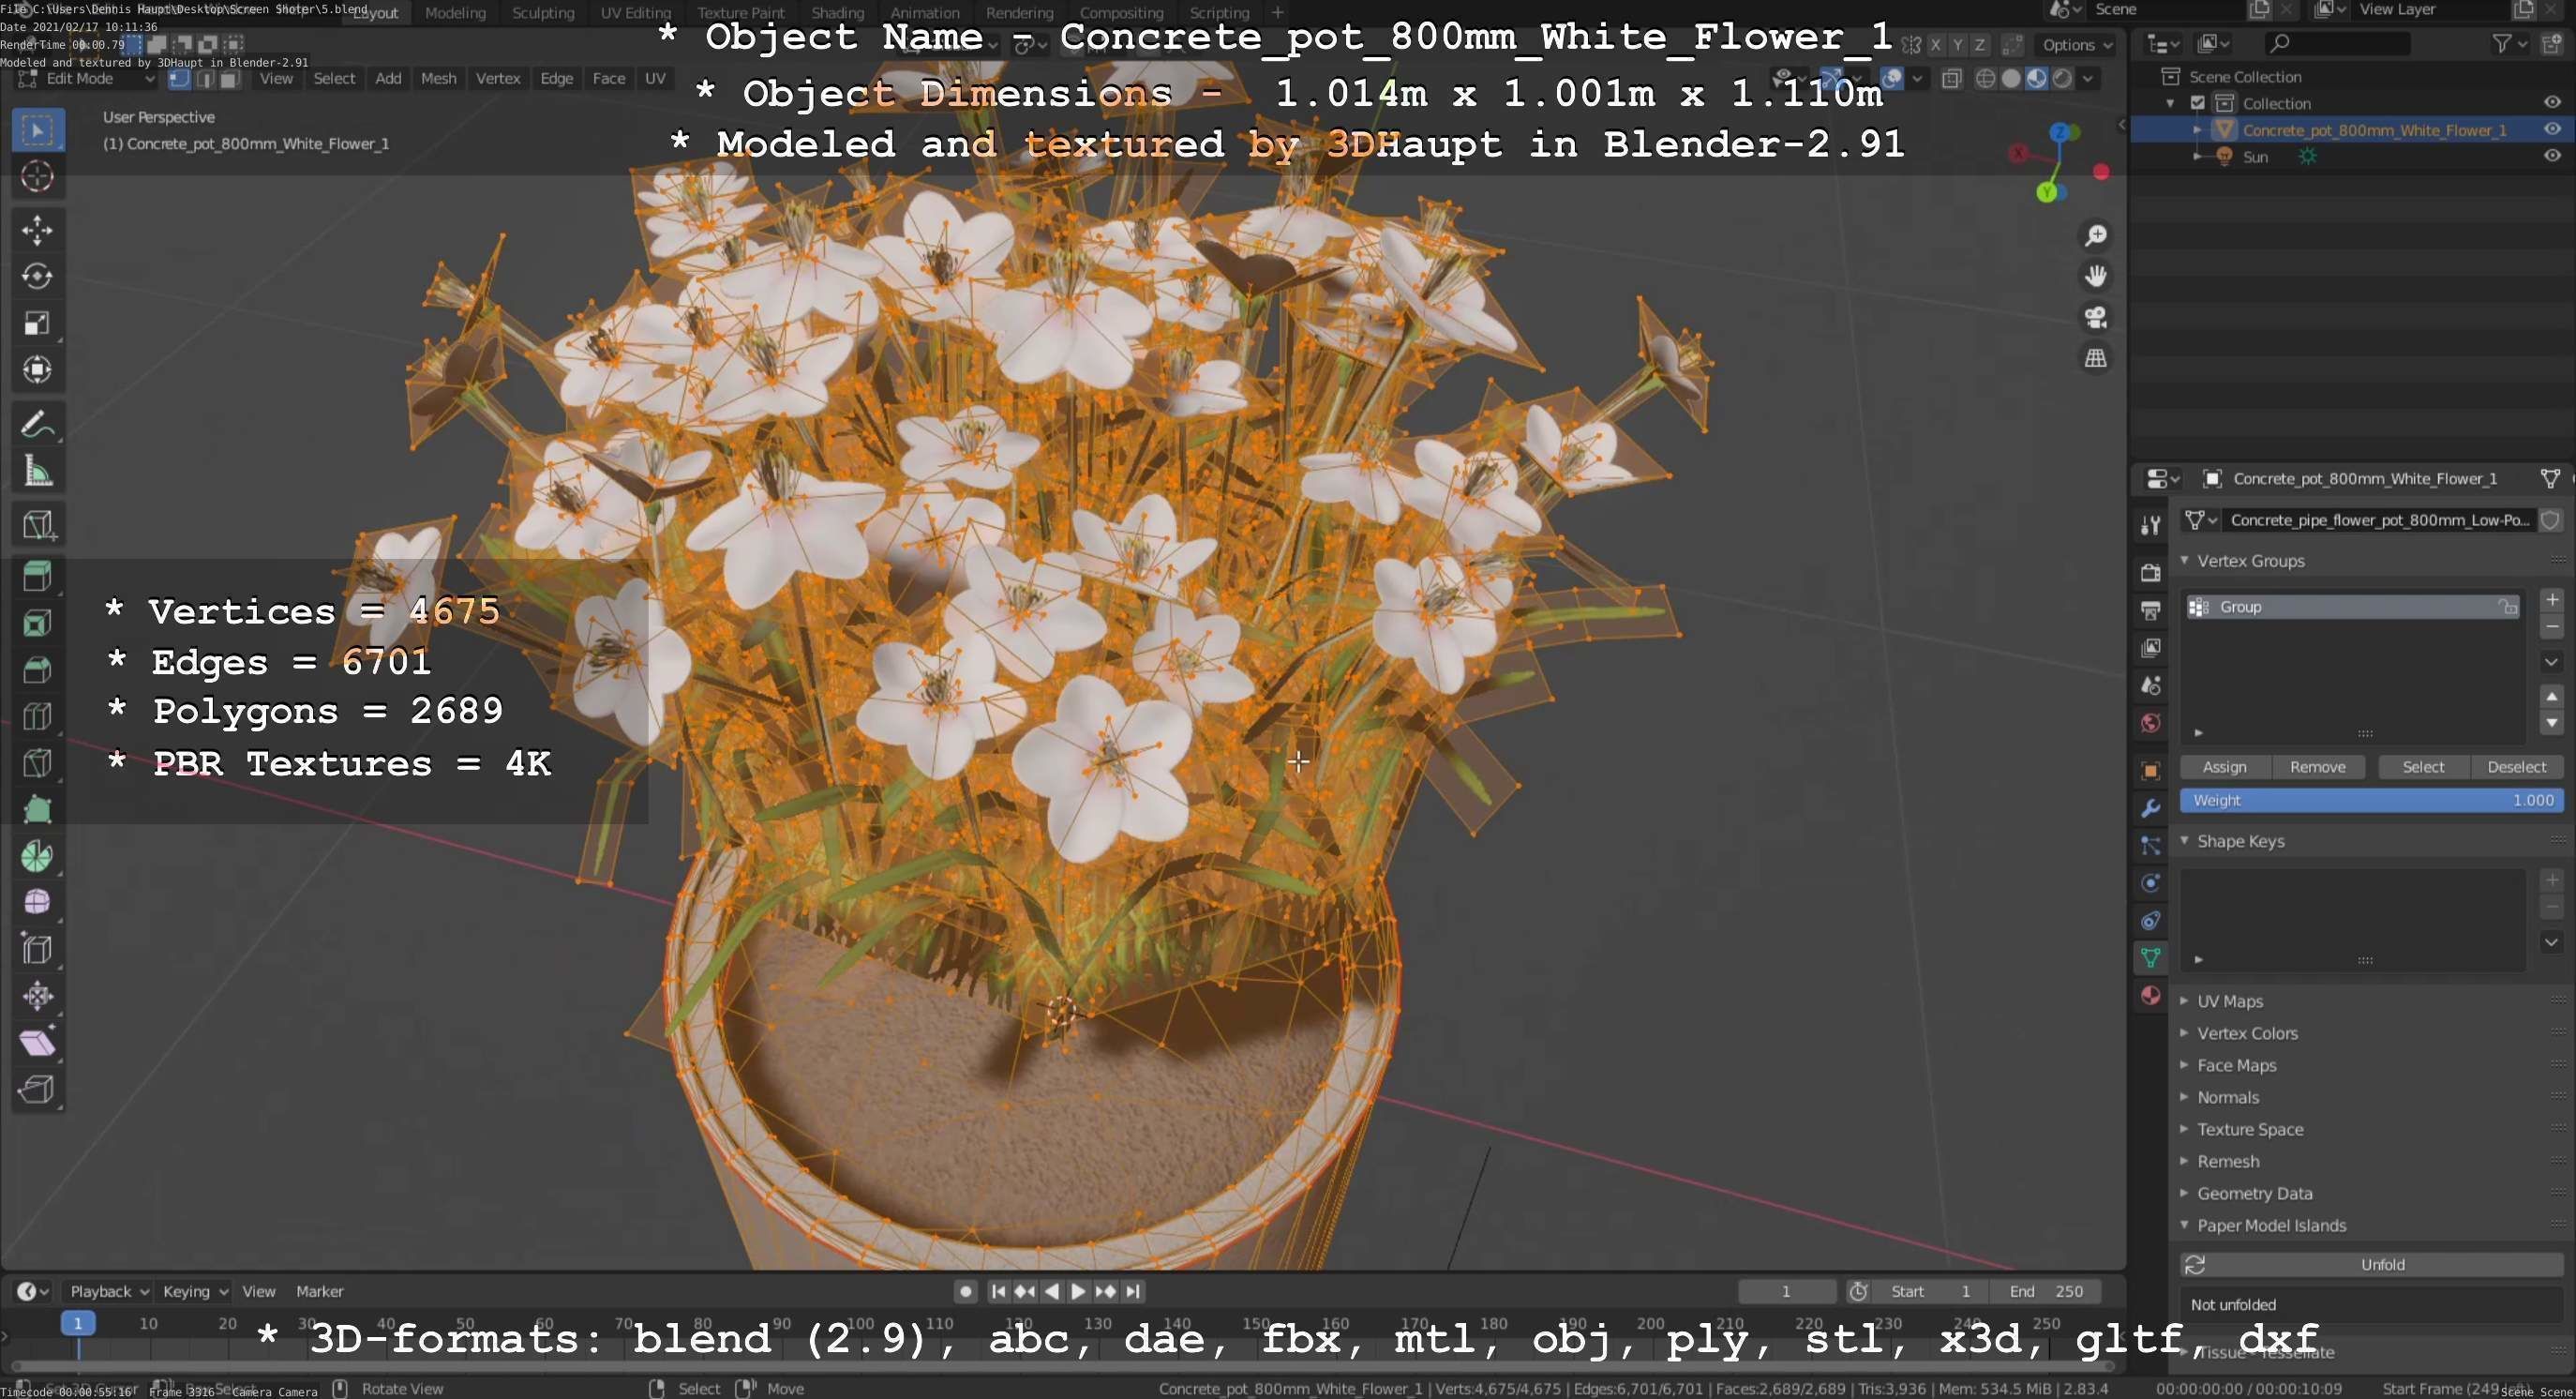Select the Spin tool
The image size is (2576, 1399).
click(37, 856)
